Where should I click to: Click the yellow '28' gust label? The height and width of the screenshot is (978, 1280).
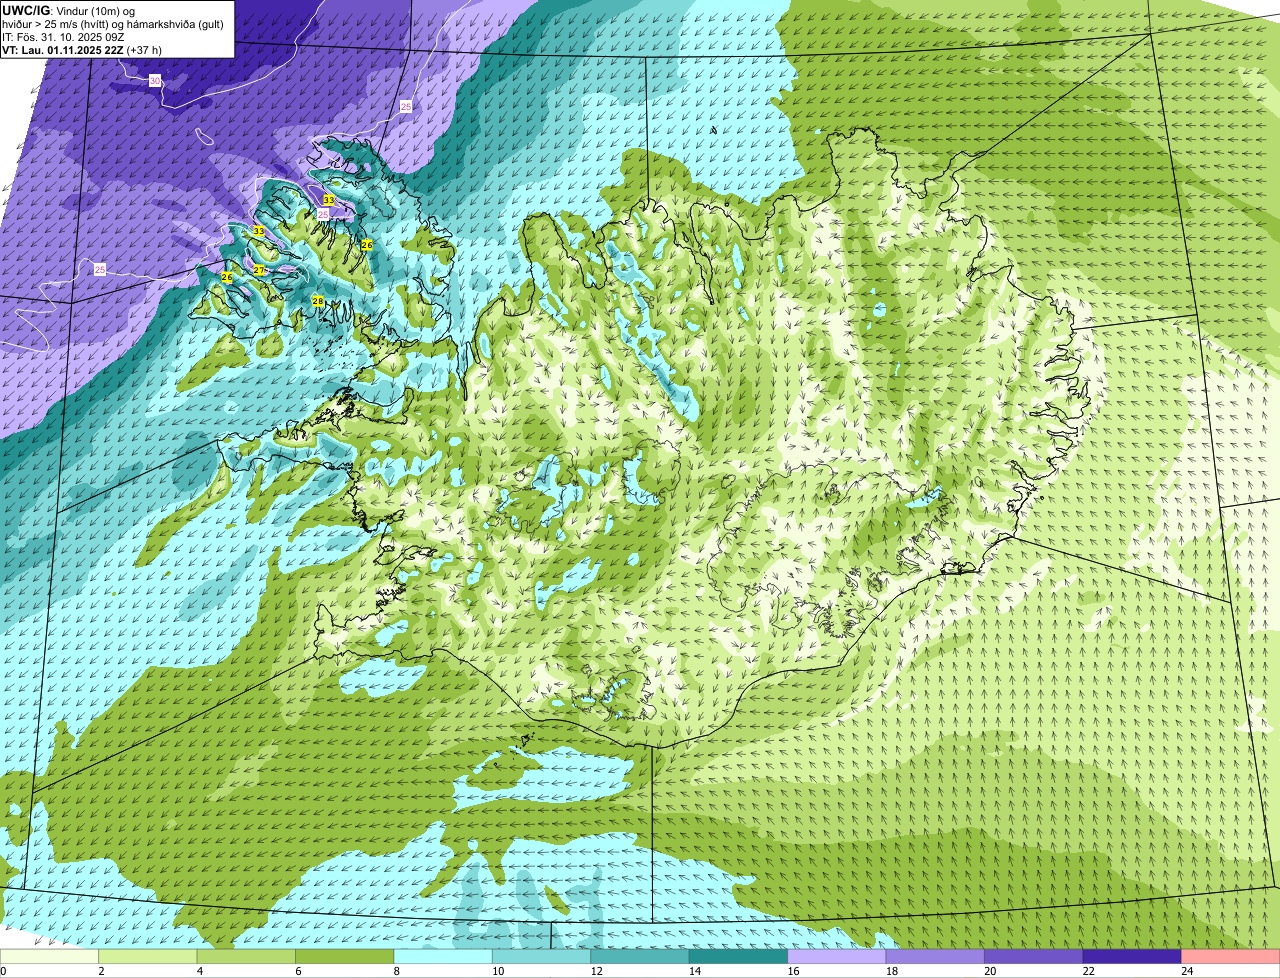click(318, 301)
